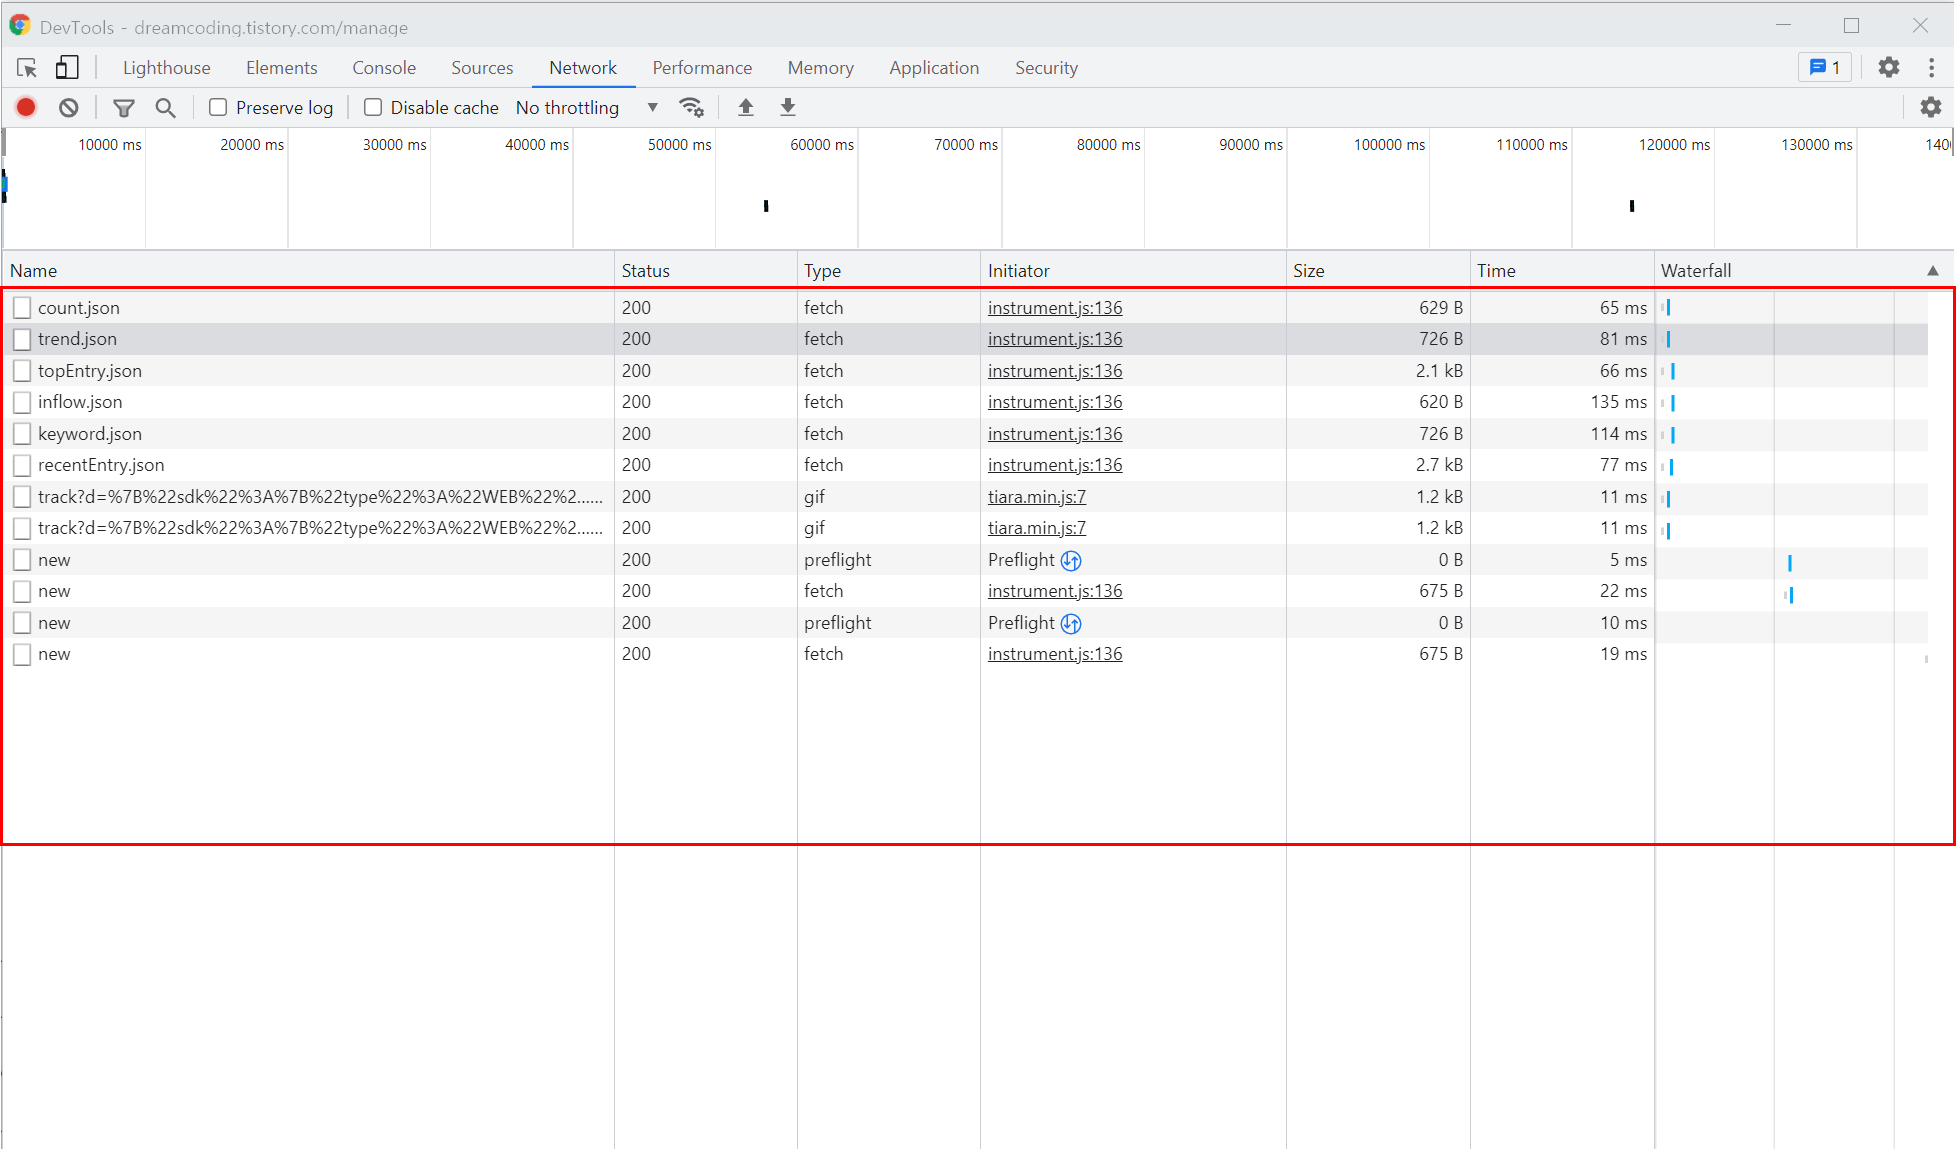This screenshot has height=1149, width=1956.
Task: Toggle the Waterfall column sort arrow
Action: (1932, 271)
